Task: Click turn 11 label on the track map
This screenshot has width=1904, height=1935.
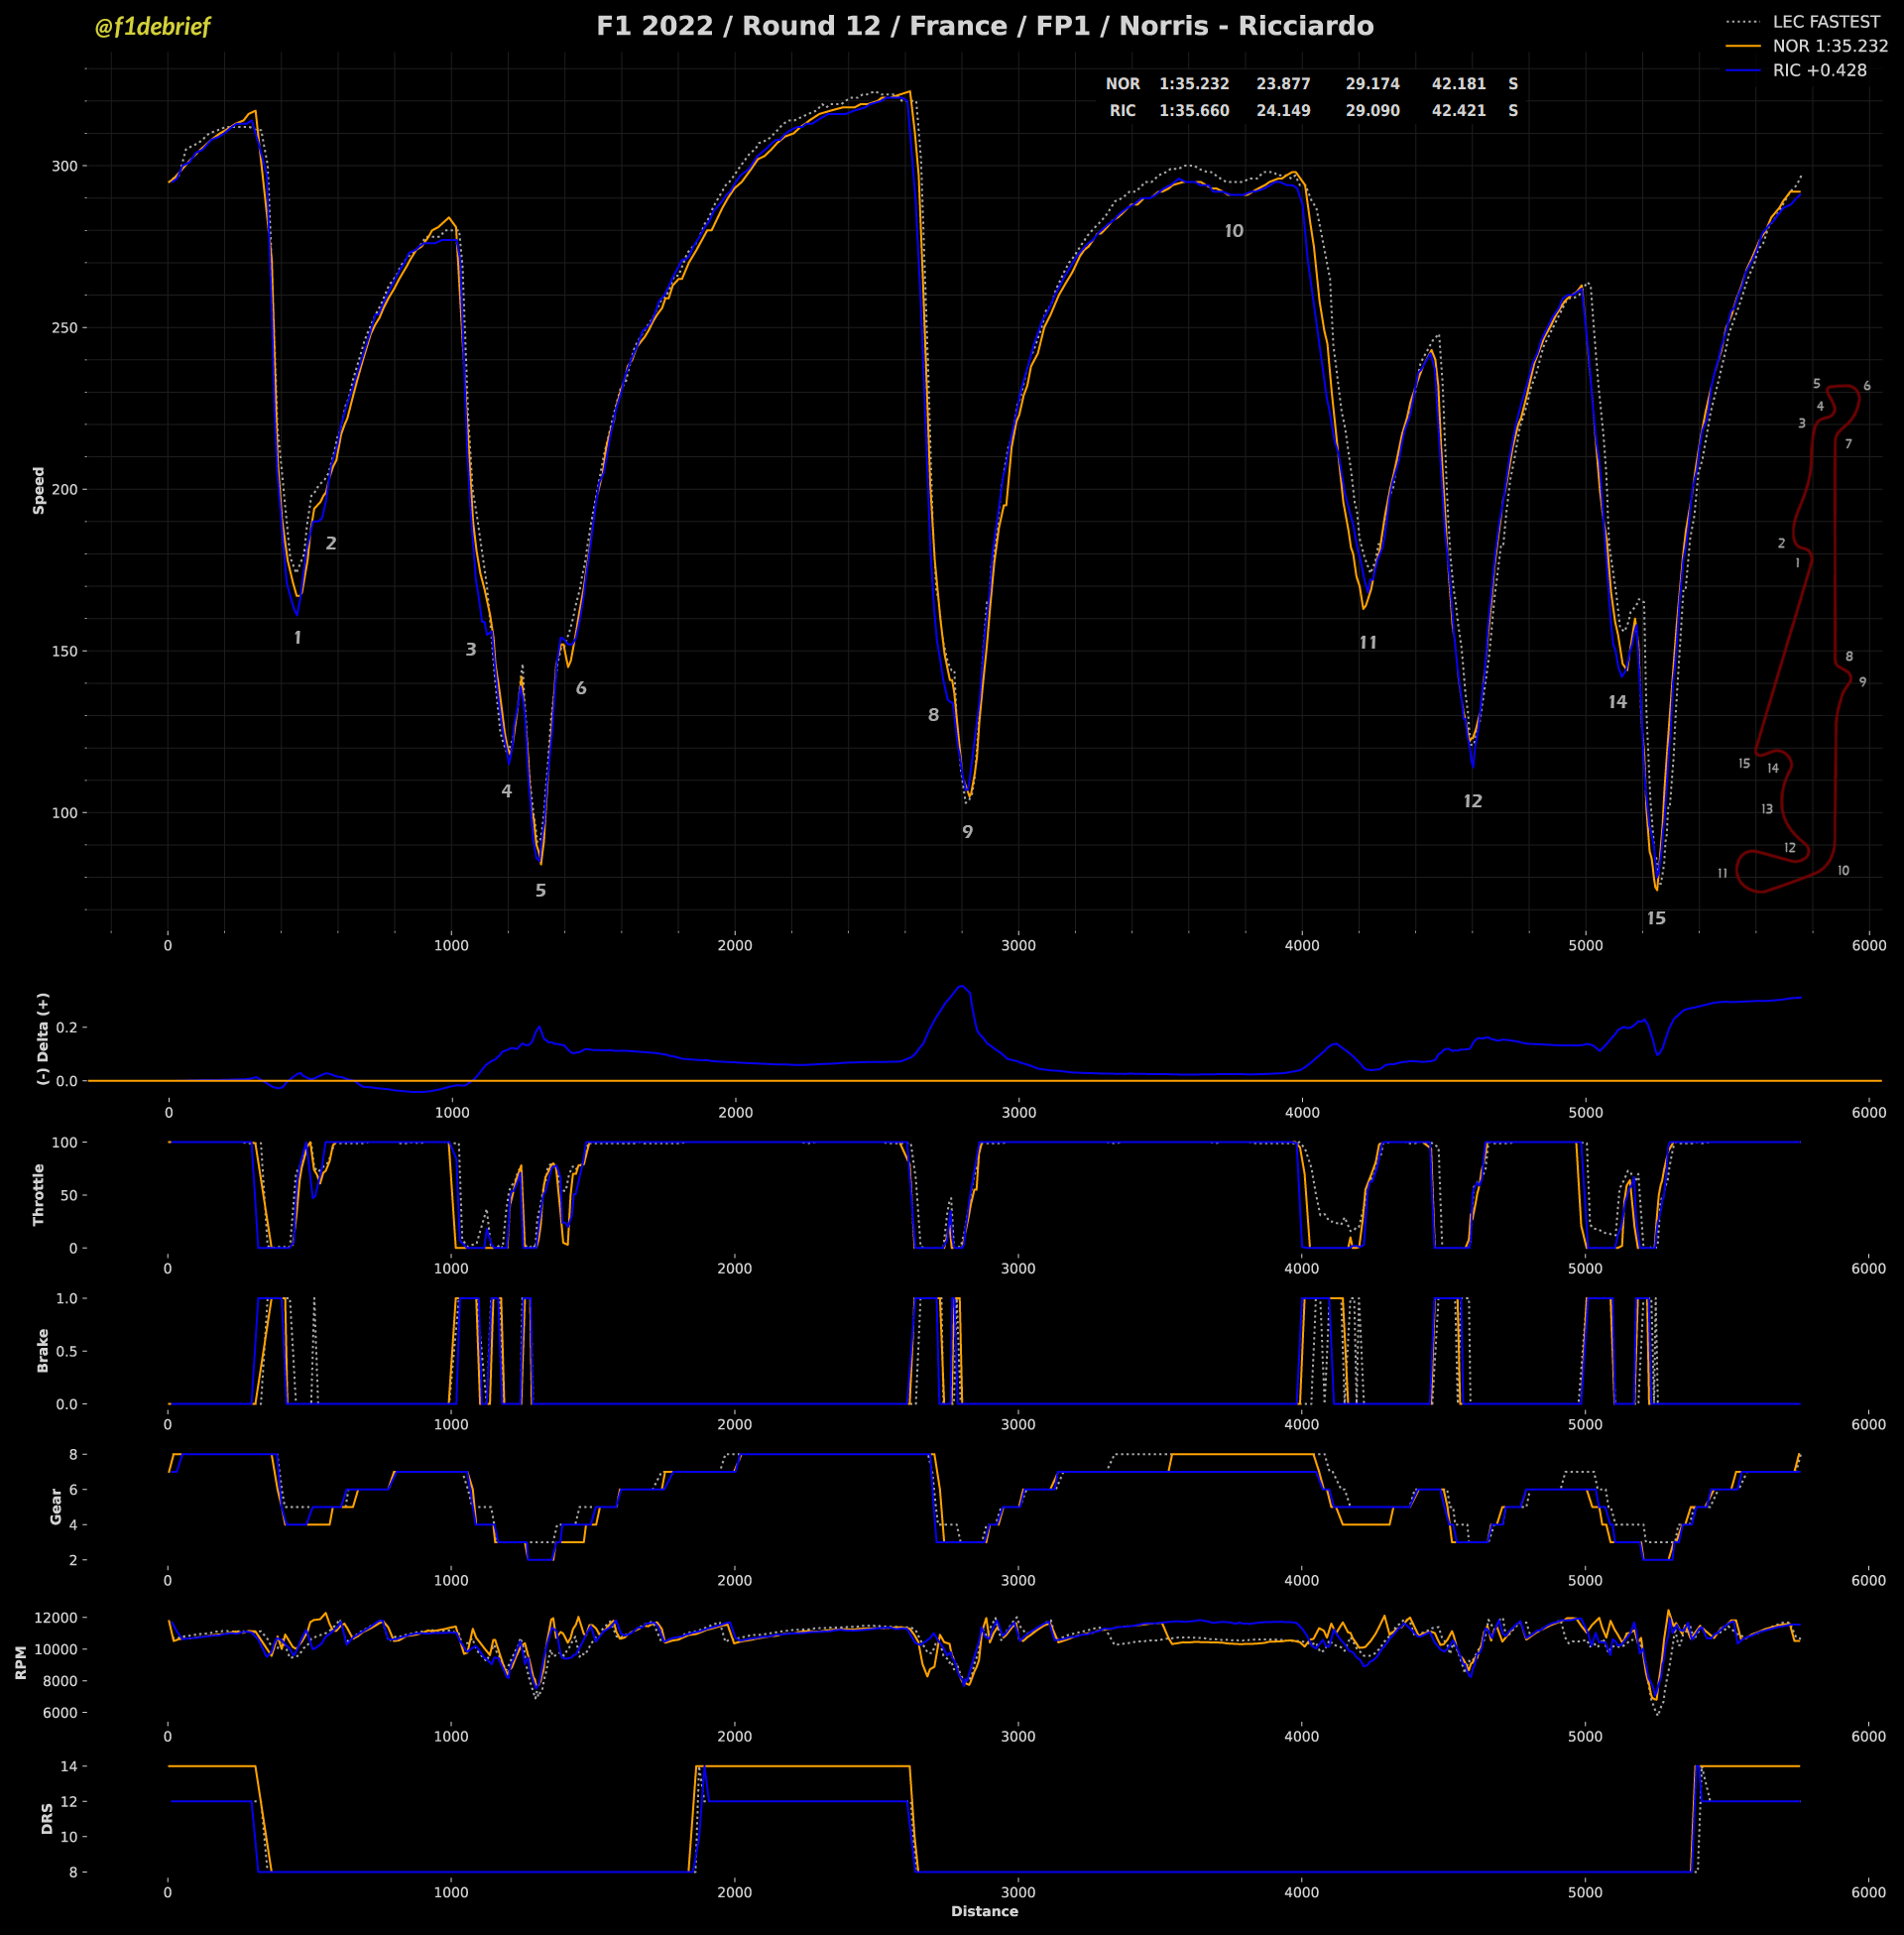Action: click(1722, 873)
